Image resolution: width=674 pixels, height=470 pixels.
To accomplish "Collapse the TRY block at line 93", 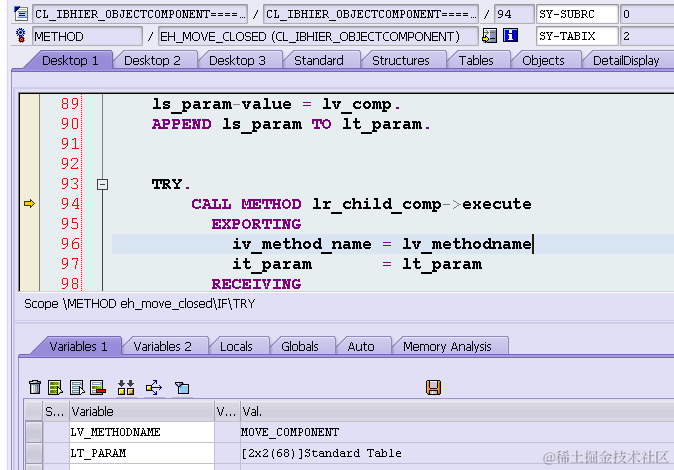I will pyautogui.click(x=102, y=184).
